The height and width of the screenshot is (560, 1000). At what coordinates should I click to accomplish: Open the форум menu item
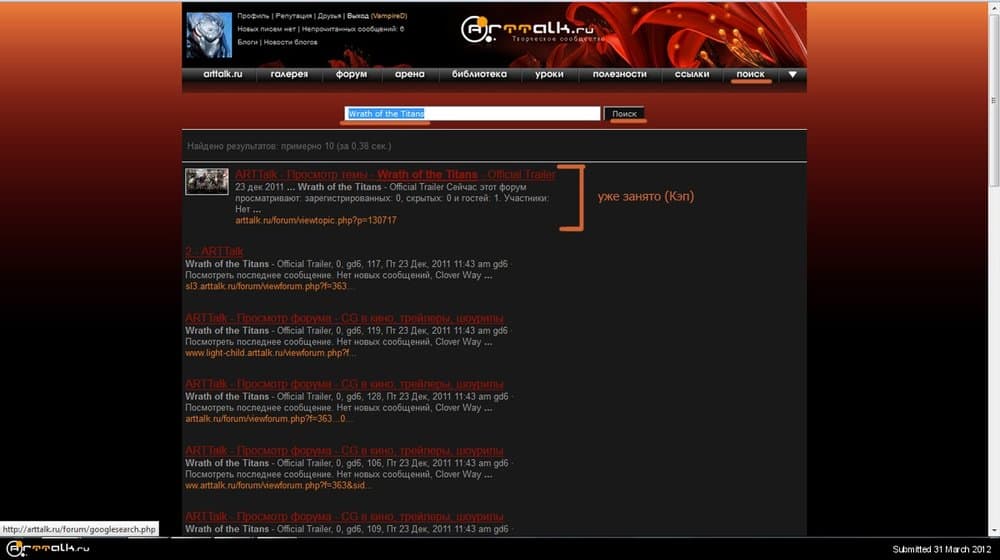coord(351,74)
